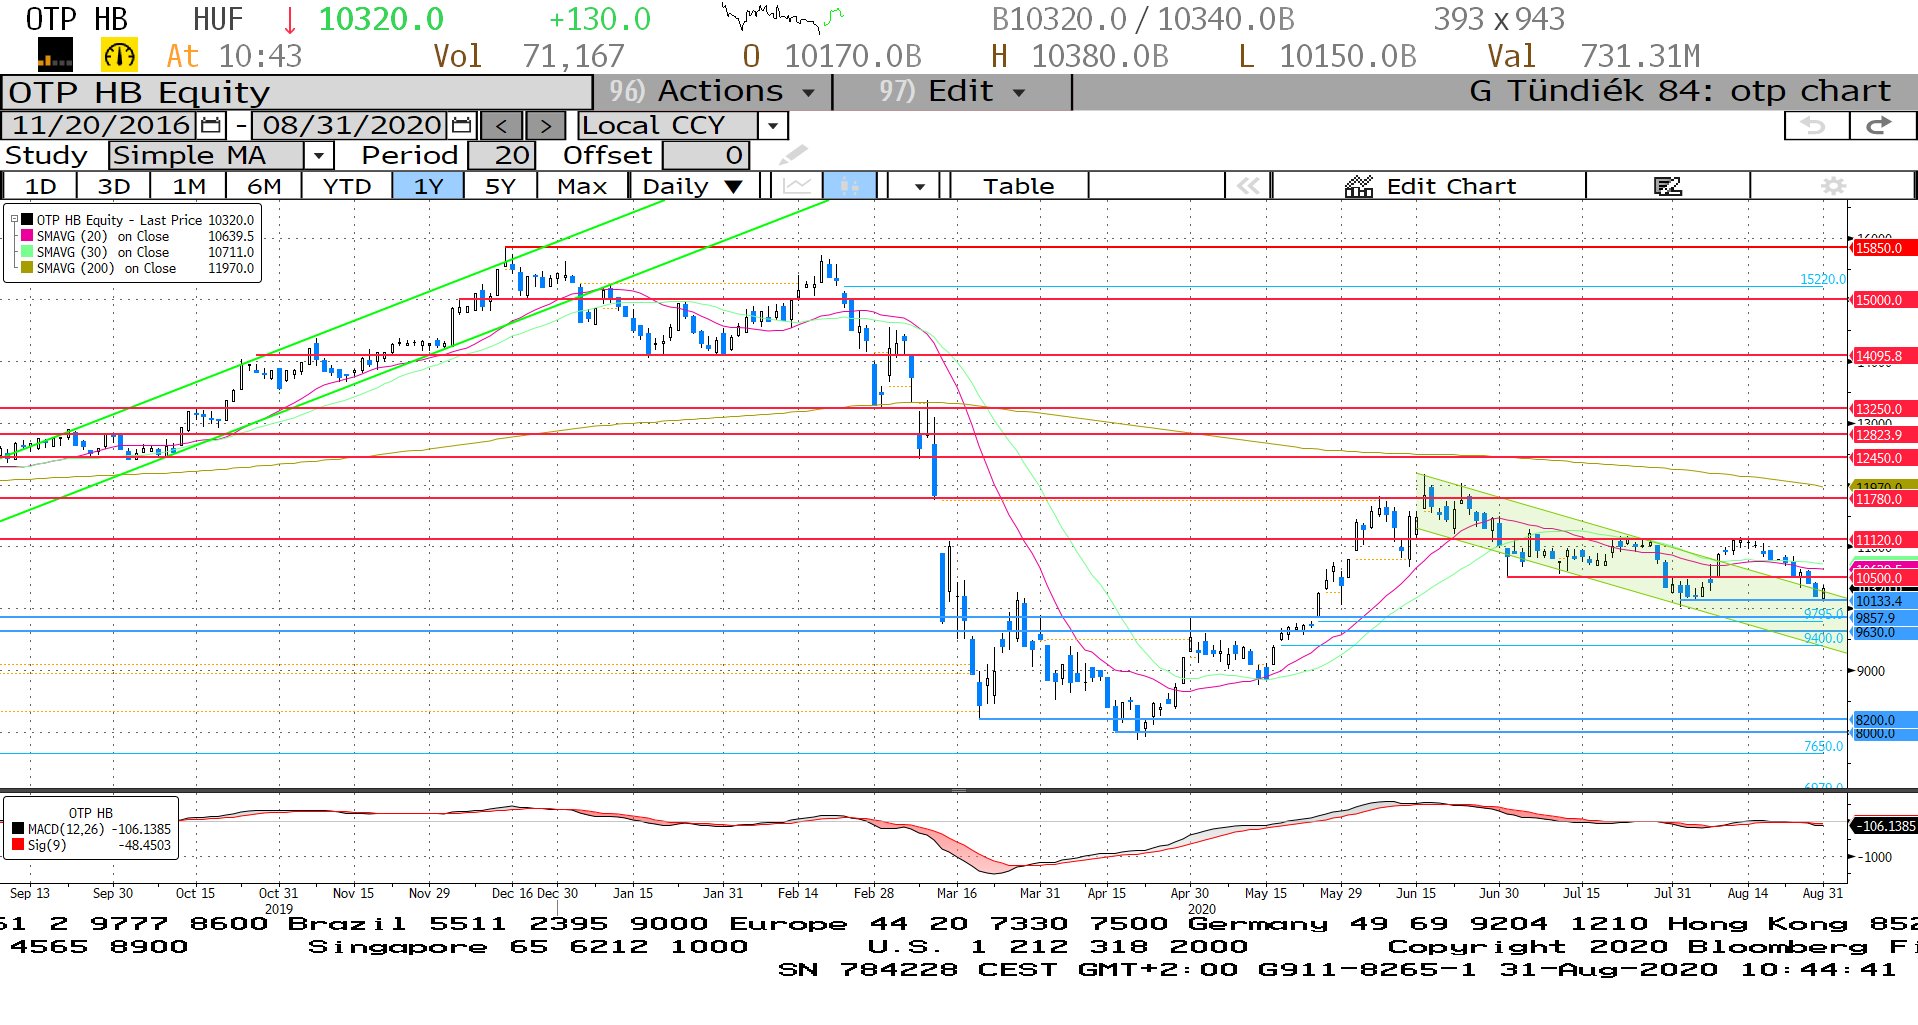Click the start date field 11/20/2016
This screenshot has height=1025, width=1918.
click(x=101, y=125)
